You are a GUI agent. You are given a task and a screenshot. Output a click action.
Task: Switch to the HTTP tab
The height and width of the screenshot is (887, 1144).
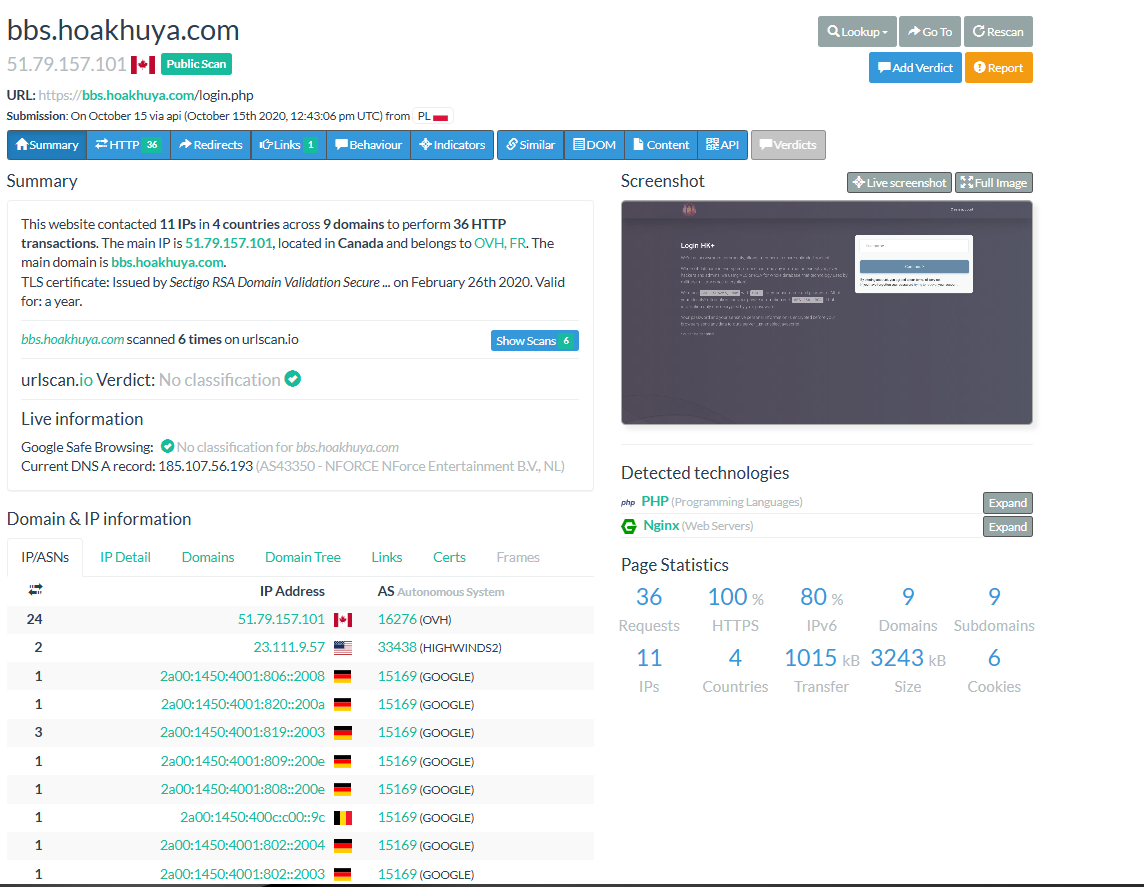pos(128,145)
